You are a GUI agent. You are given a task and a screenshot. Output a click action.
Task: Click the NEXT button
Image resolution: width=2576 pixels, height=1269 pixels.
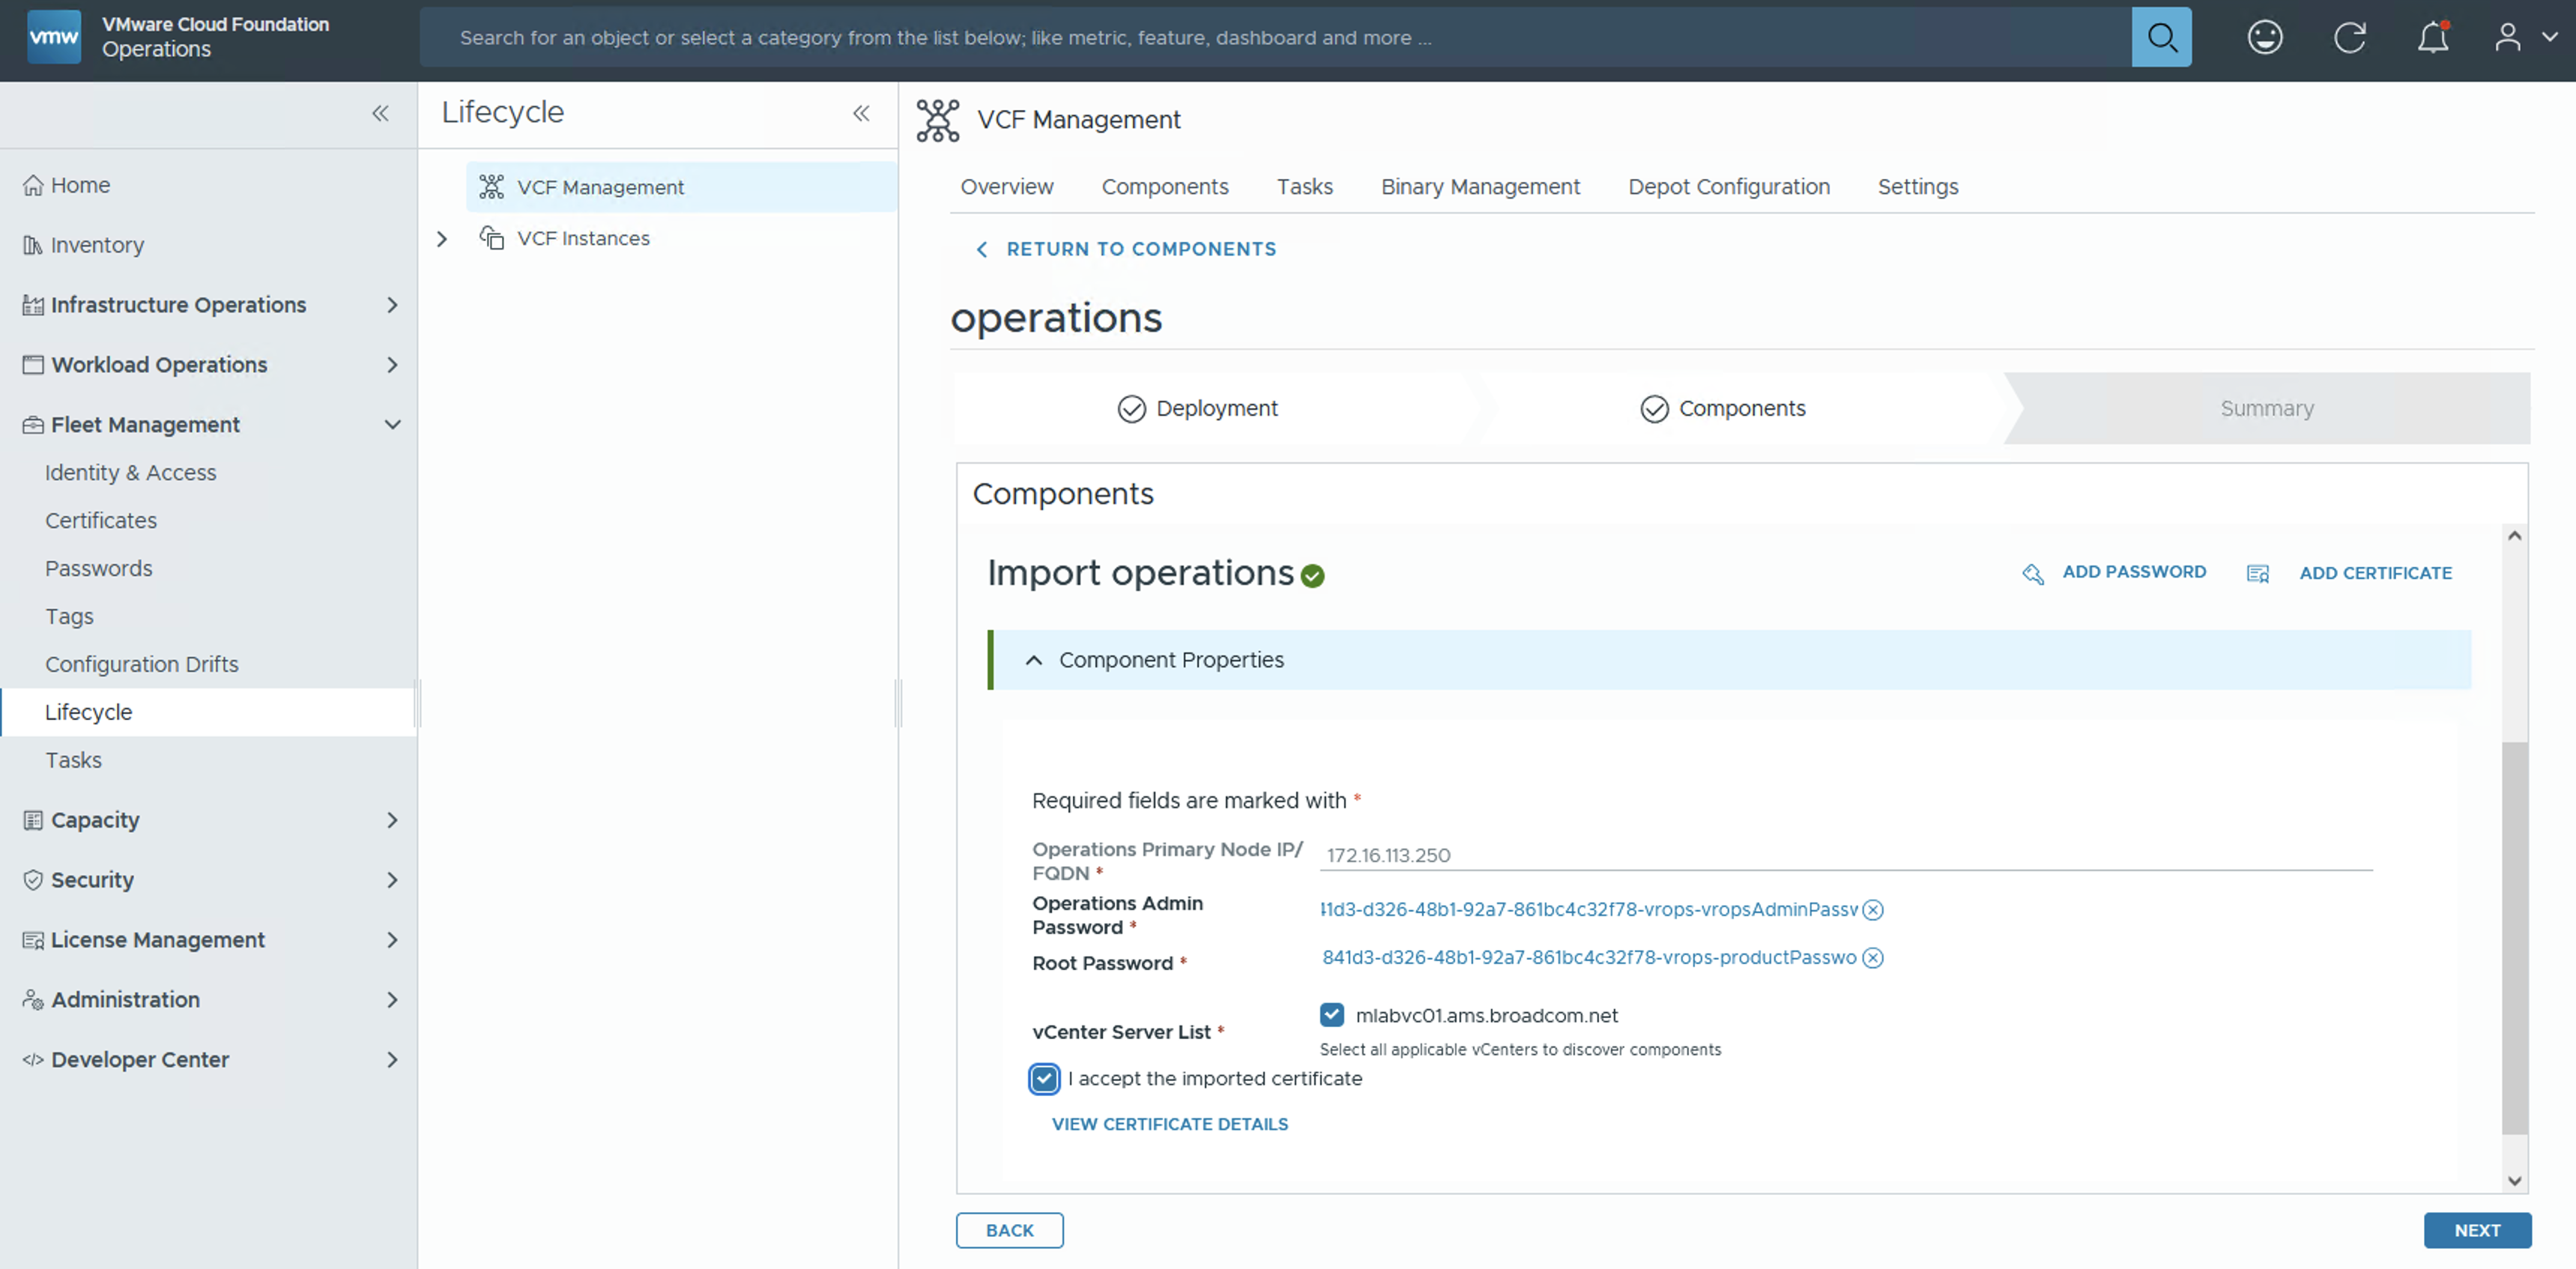(2476, 1230)
